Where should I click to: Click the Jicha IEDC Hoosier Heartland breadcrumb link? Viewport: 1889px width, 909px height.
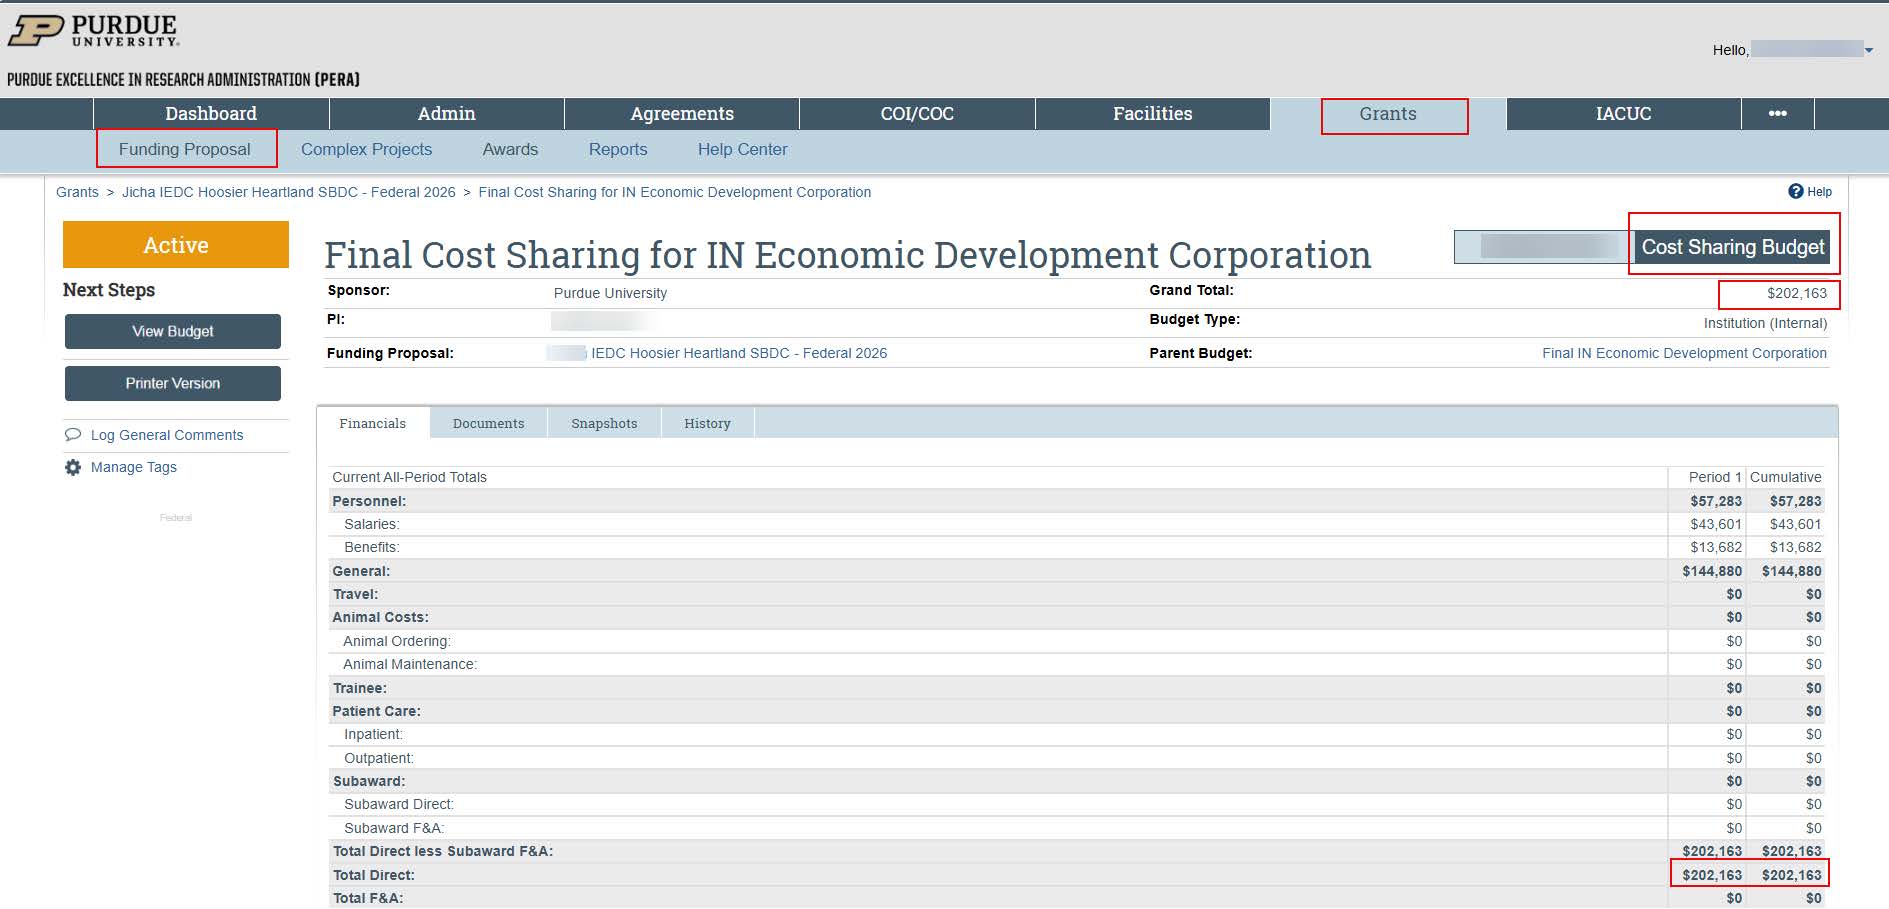coord(288,192)
